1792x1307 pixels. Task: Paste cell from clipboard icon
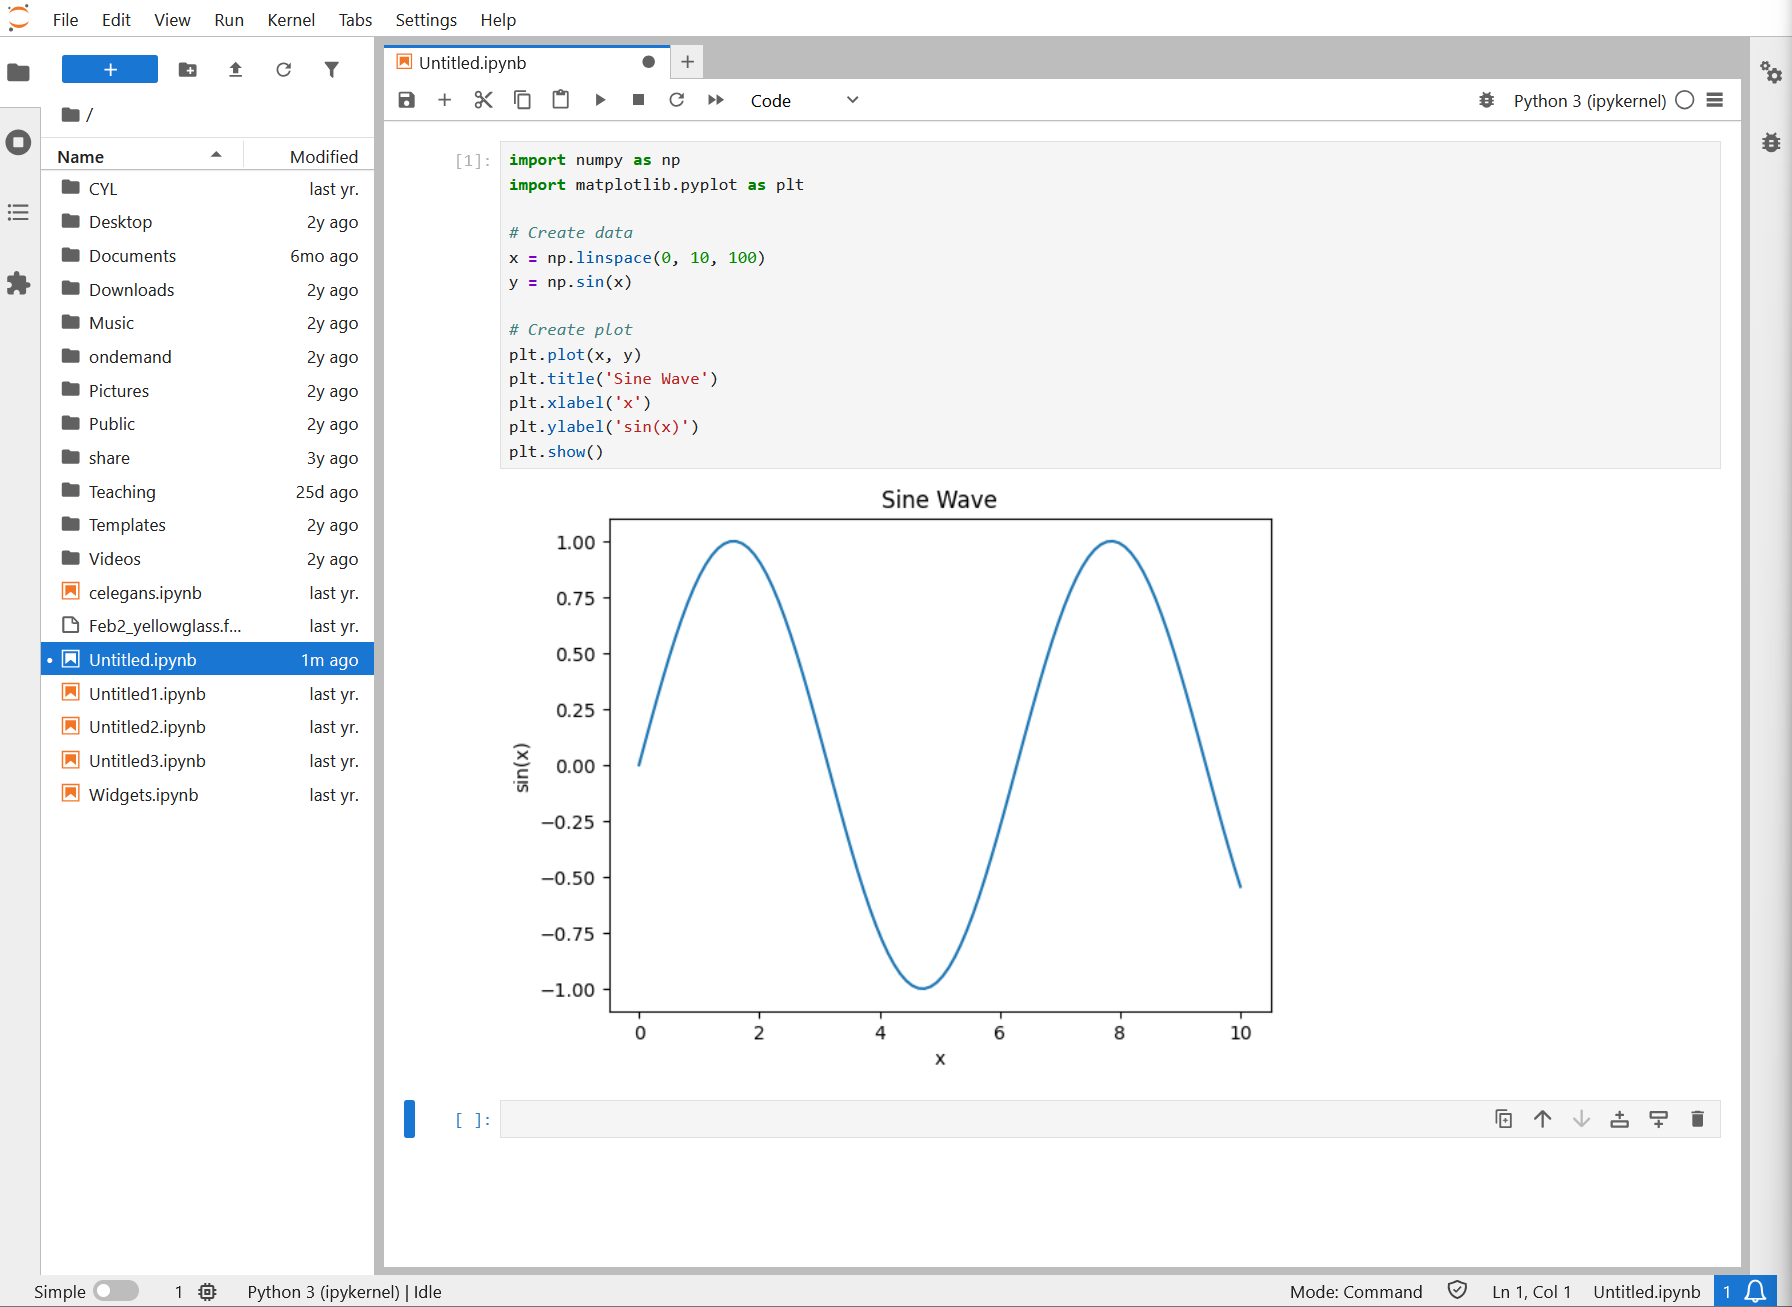[561, 100]
